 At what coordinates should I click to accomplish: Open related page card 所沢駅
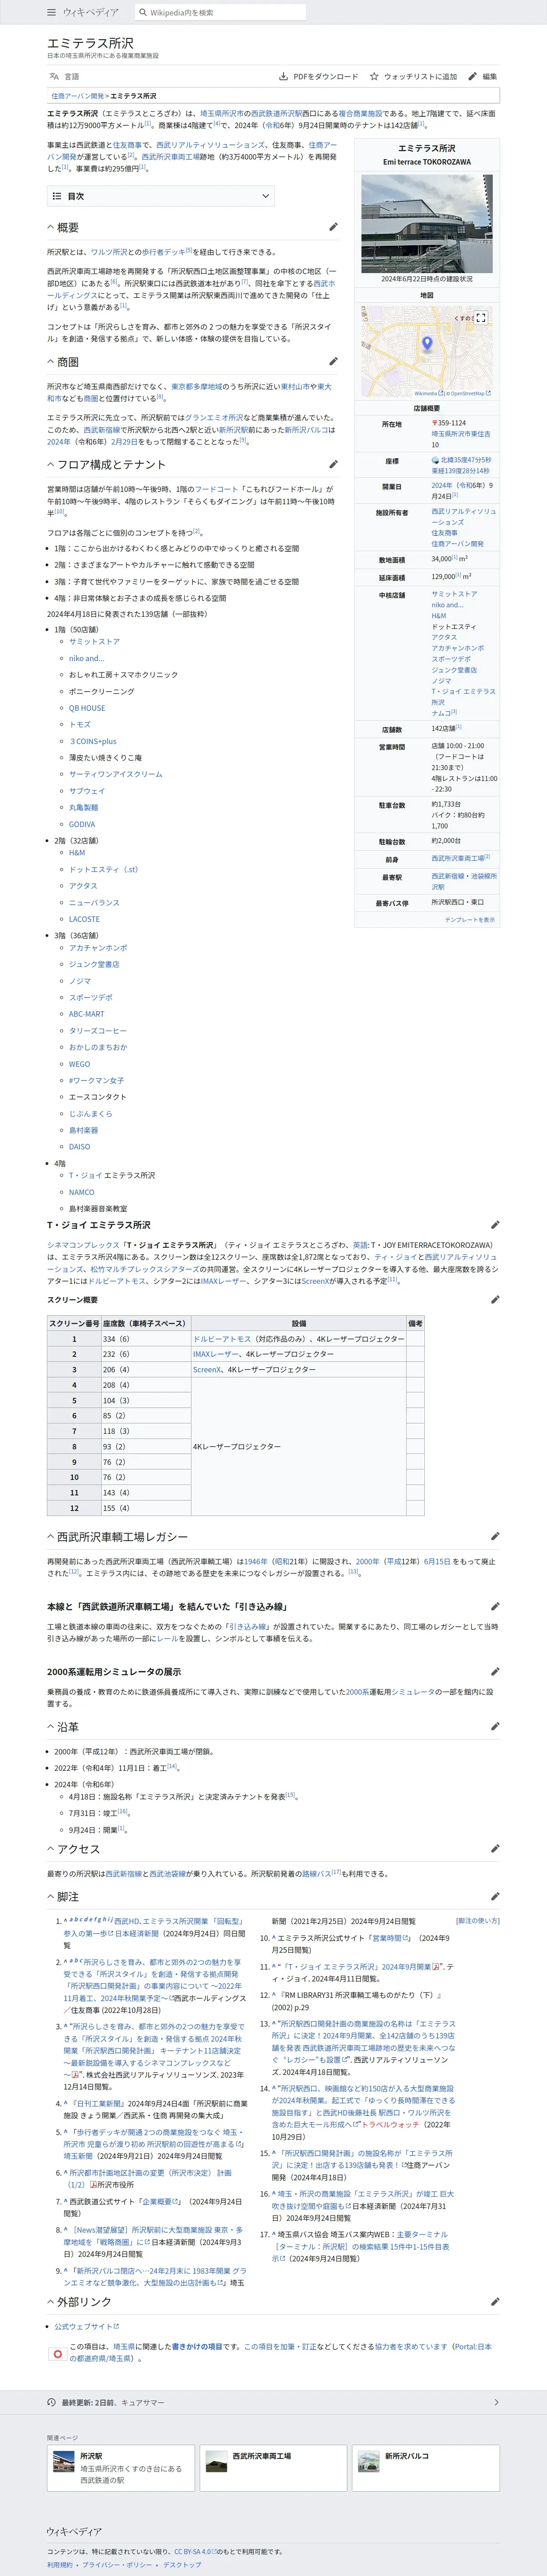[x=120, y=2467]
